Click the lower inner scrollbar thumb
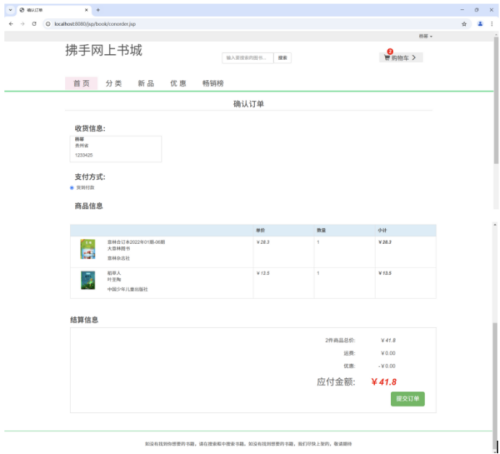This screenshot has height=454, width=500. 495,387
